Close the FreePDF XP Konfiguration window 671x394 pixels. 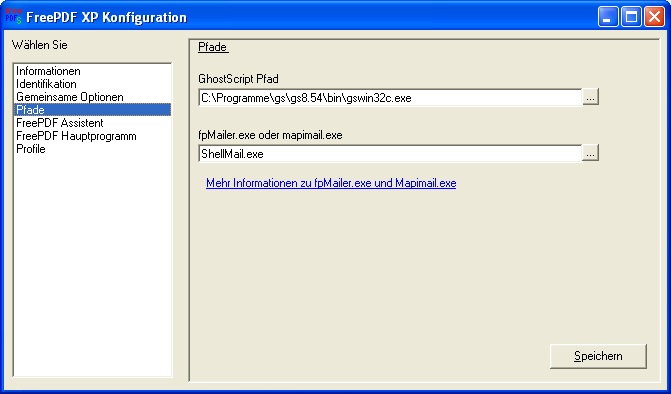[x=654, y=17]
